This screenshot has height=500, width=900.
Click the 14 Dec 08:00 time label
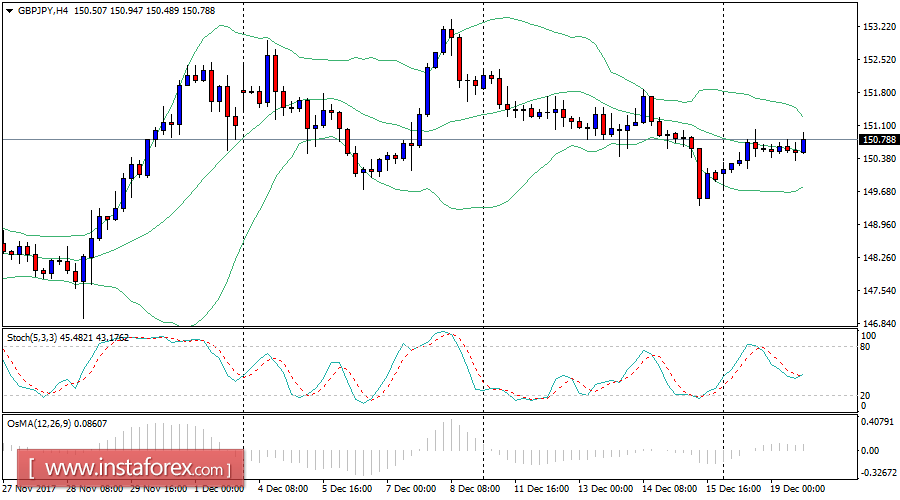coord(669,489)
